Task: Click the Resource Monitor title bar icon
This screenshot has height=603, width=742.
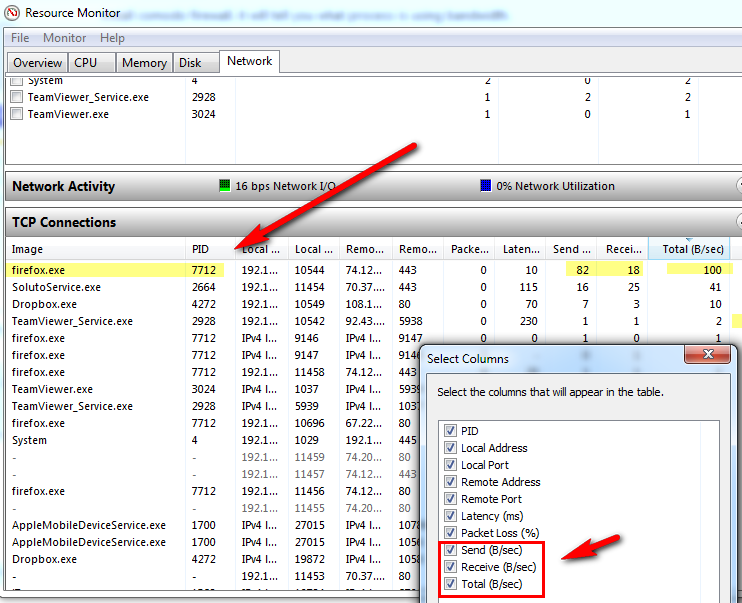Action: (x=12, y=13)
